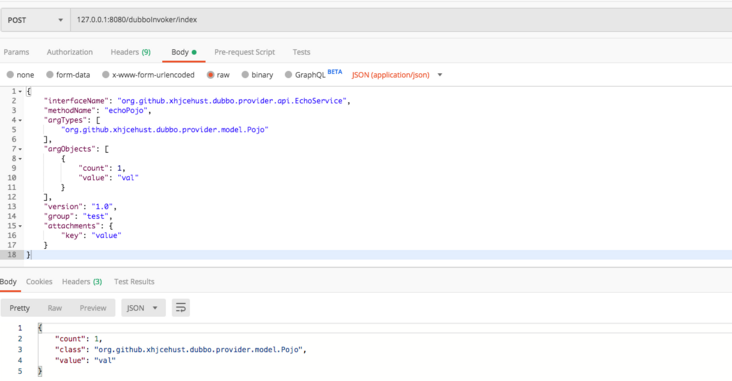Open JSON (application/json) content type dropdown
This screenshot has width=732, height=381.
click(x=397, y=75)
